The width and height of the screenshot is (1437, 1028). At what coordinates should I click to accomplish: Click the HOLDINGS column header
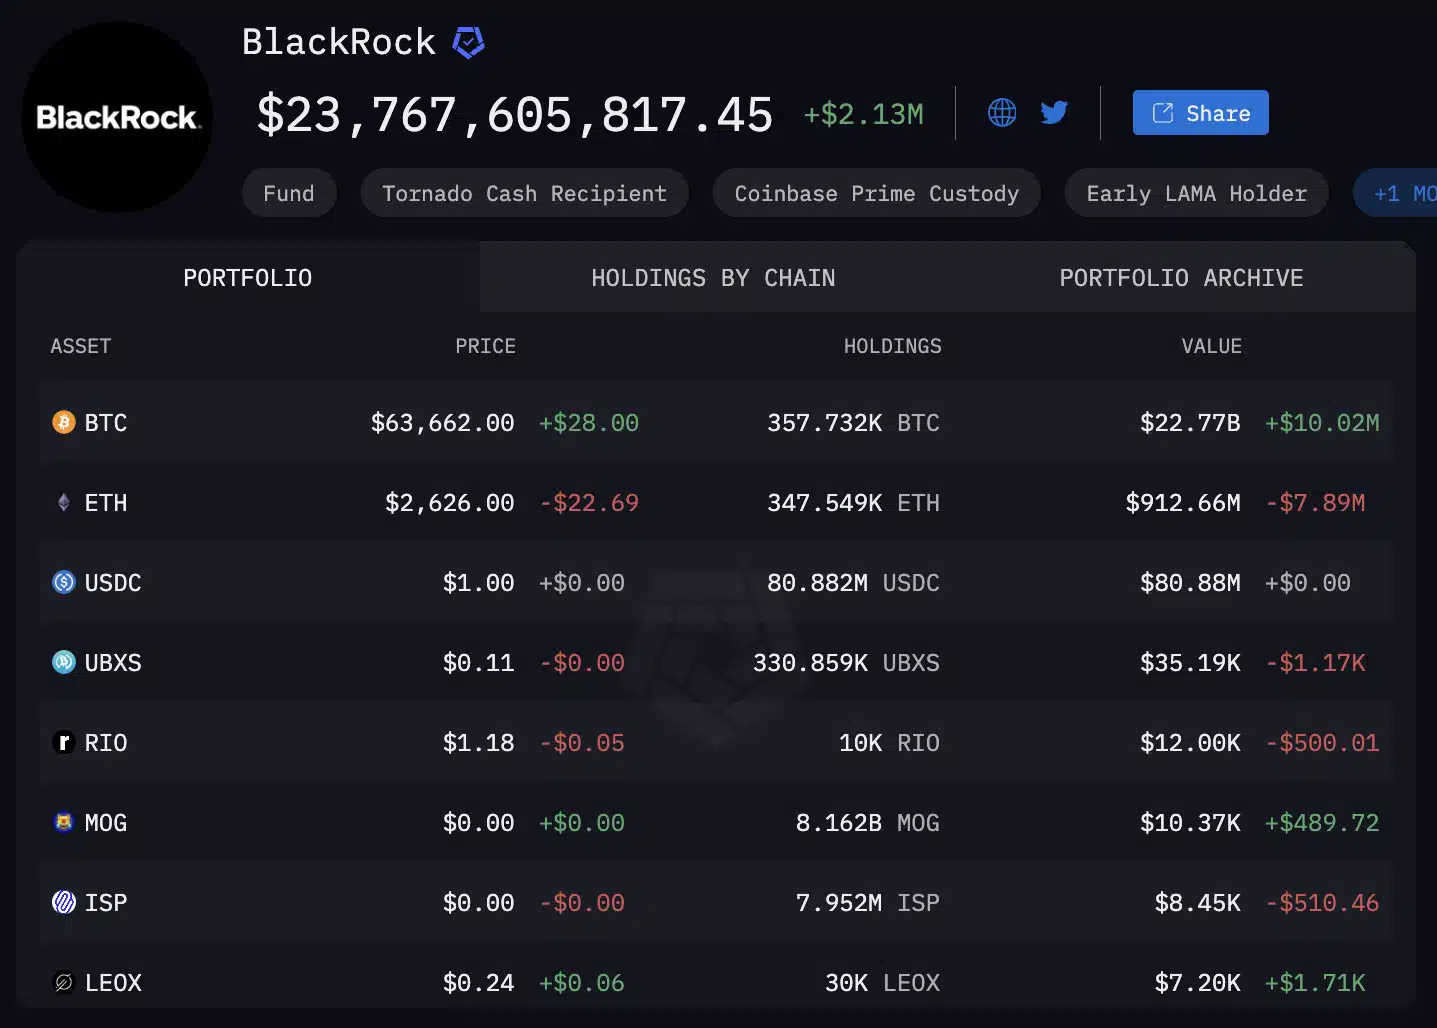892,346
